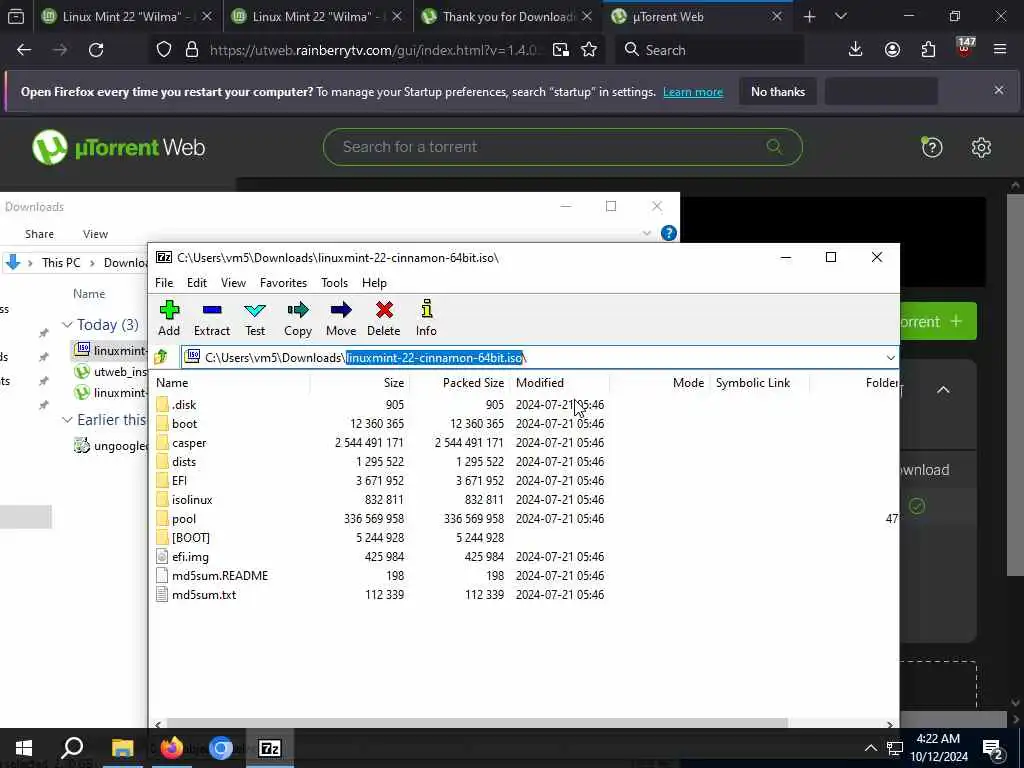Select utweb installer file in Explorer
1024x768 pixels.
pos(110,372)
